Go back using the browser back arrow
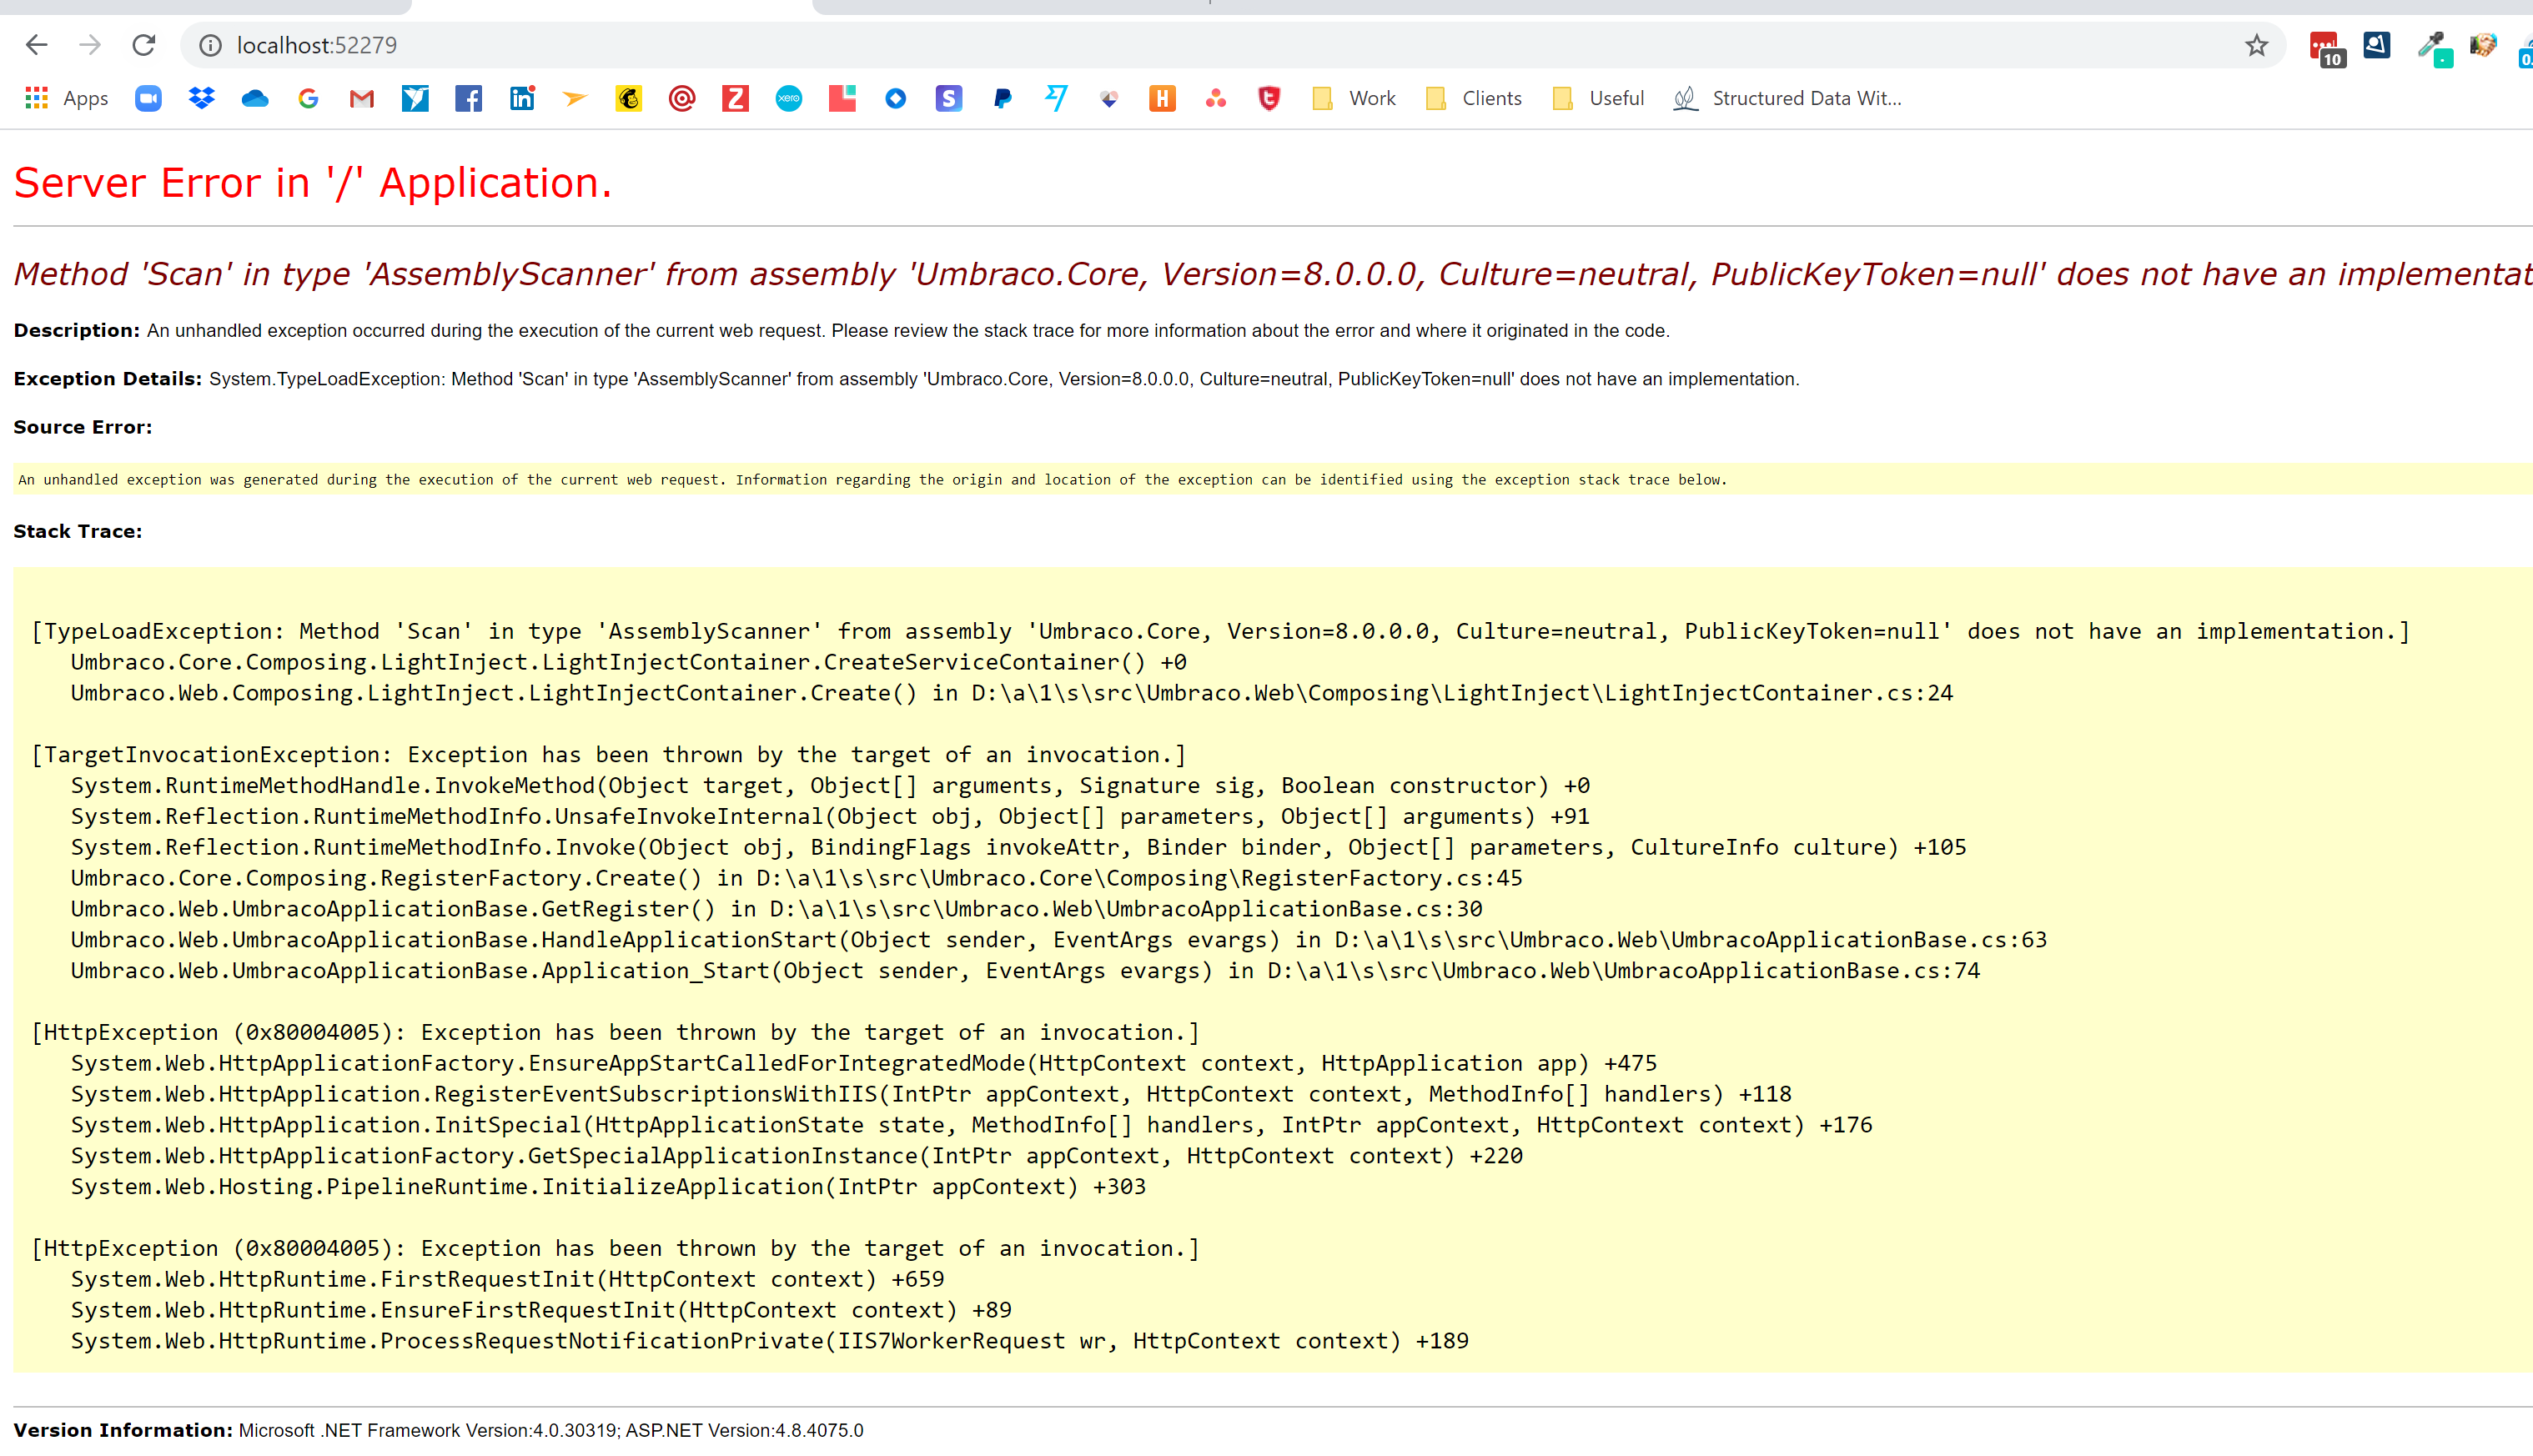The image size is (2533, 1456). tap(37, 45)
